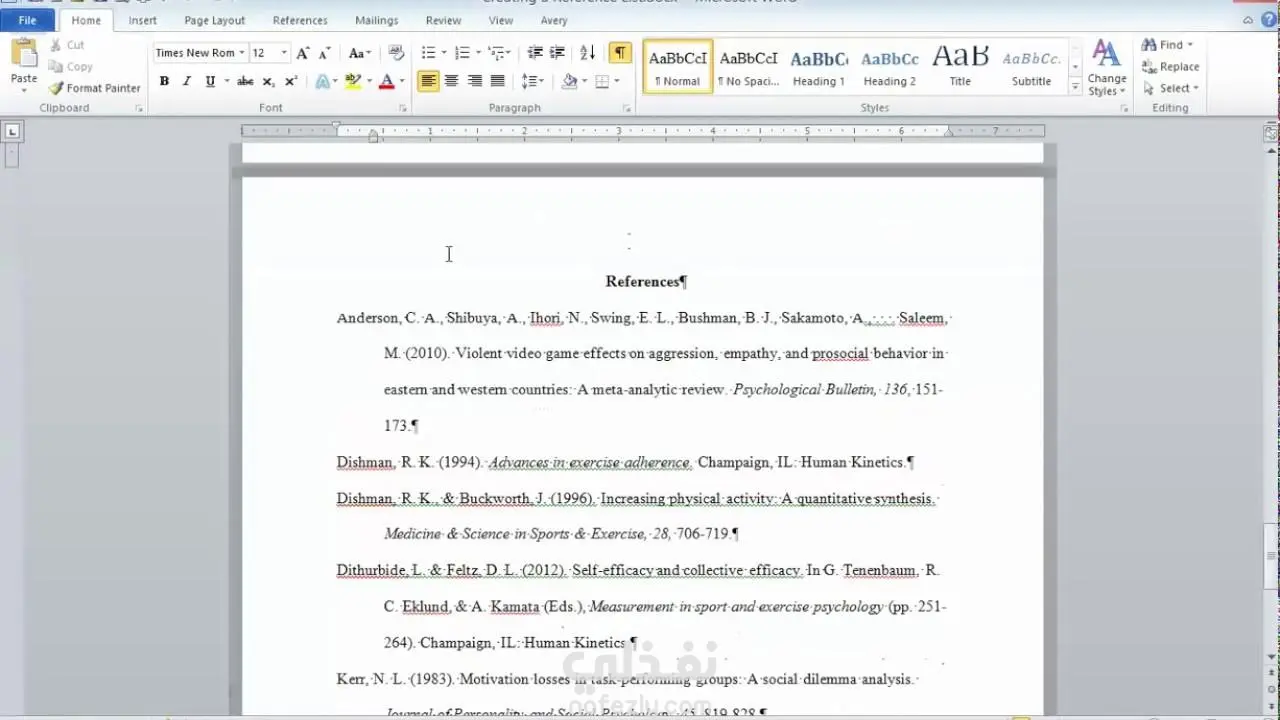The height and width of the screenshot is (720, 1280).
Task: Open the Paragraph dialog launcher
Action: [627, 108]
